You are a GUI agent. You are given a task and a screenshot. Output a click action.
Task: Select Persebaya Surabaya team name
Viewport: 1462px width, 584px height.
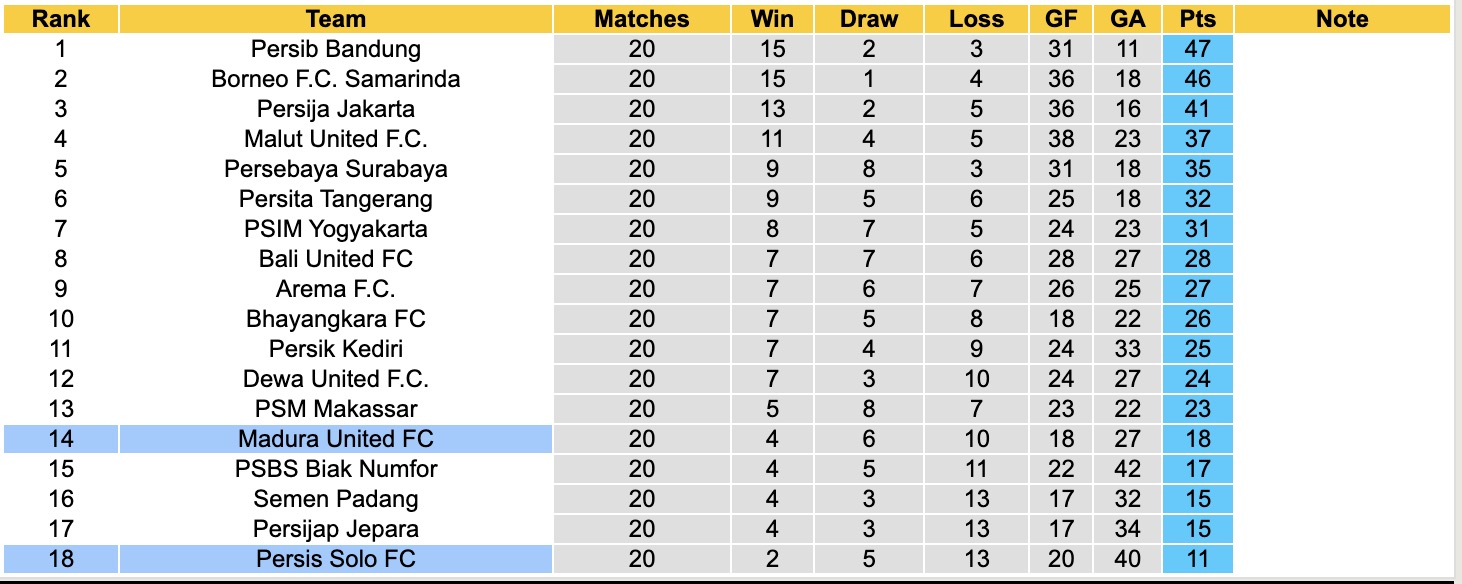(336, 169)
